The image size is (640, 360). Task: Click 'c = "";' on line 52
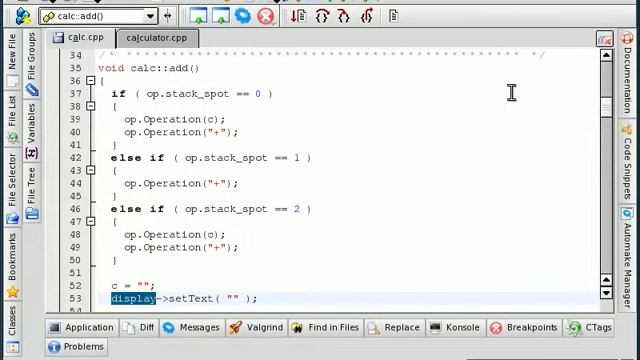pos(133,286)
